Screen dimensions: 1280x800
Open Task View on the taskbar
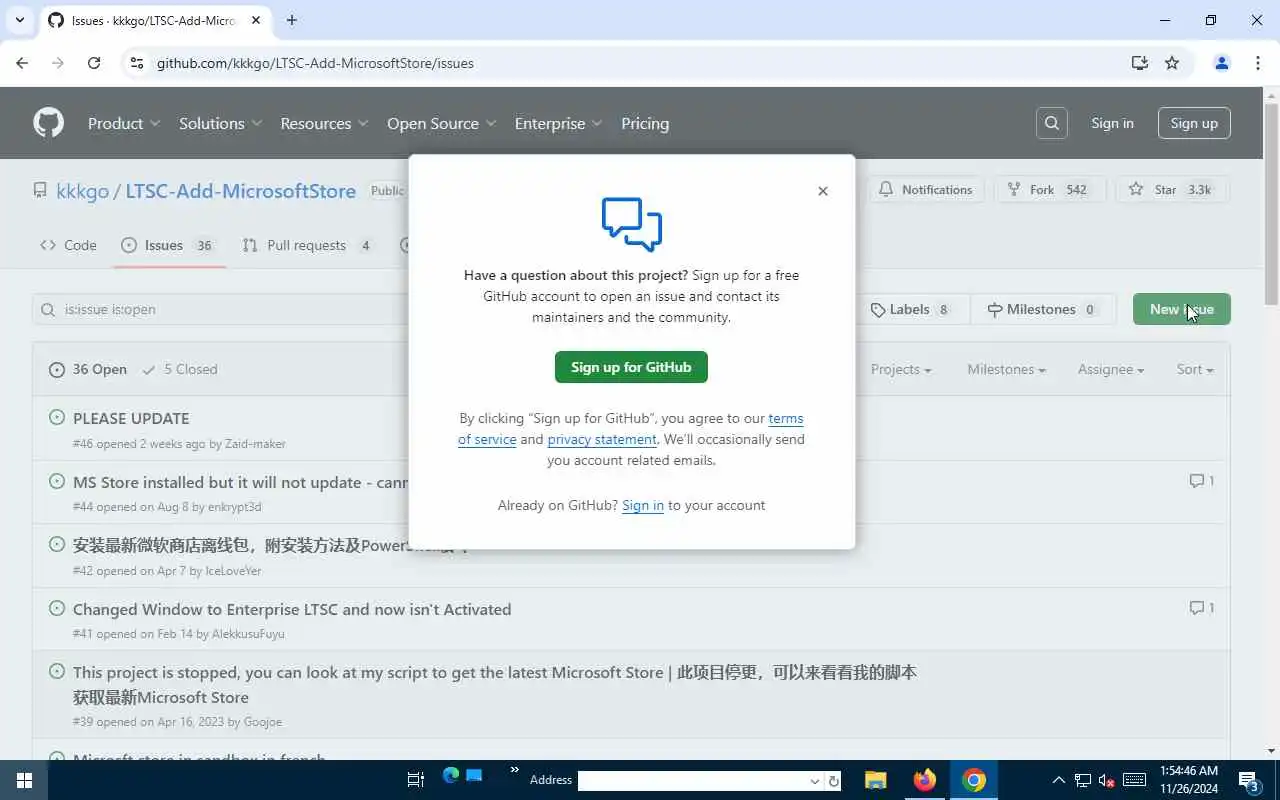click(416, 780)
